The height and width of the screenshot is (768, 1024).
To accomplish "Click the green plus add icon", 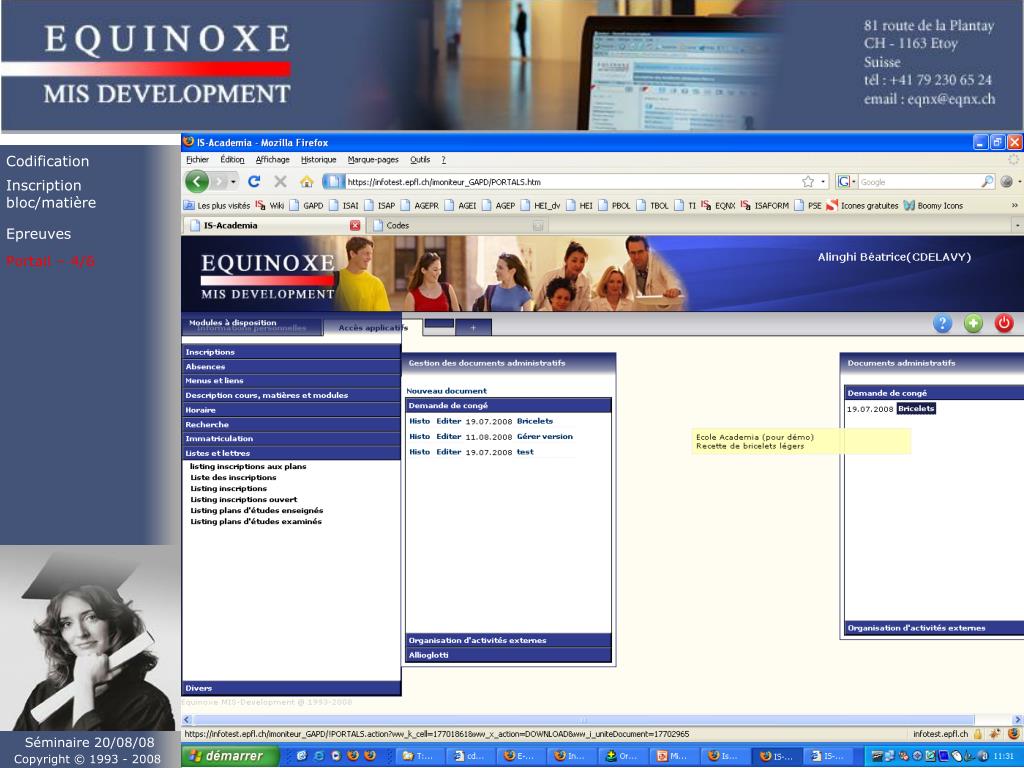I will tap(973, 323).
